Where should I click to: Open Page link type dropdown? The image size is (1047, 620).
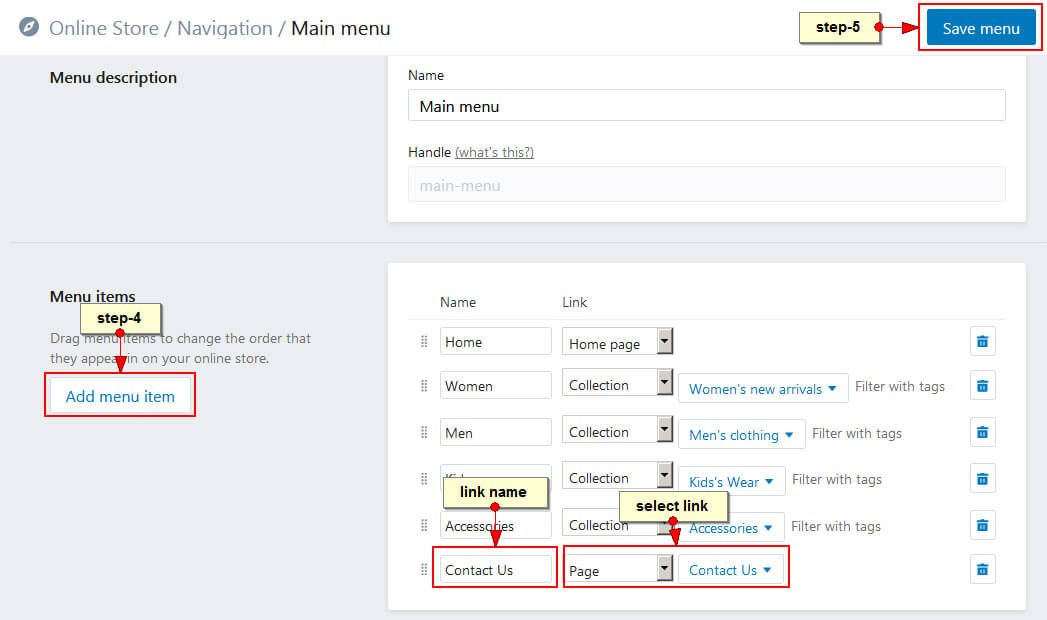616,570
